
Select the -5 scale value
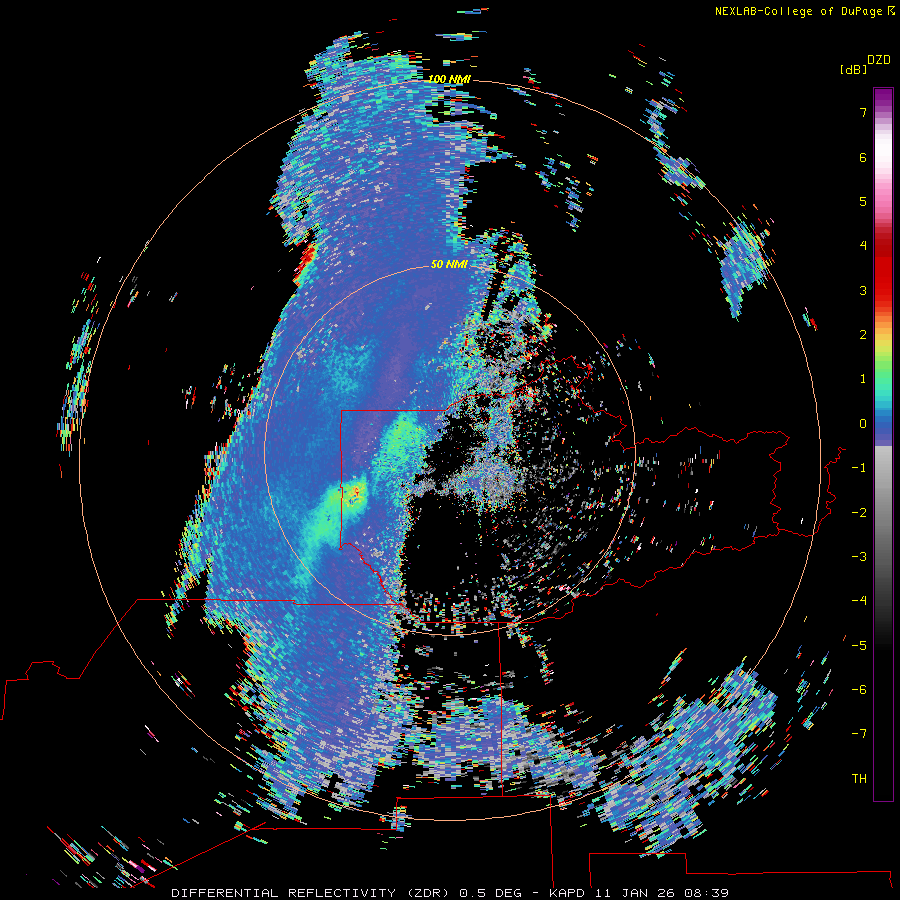tap(859, 646)
